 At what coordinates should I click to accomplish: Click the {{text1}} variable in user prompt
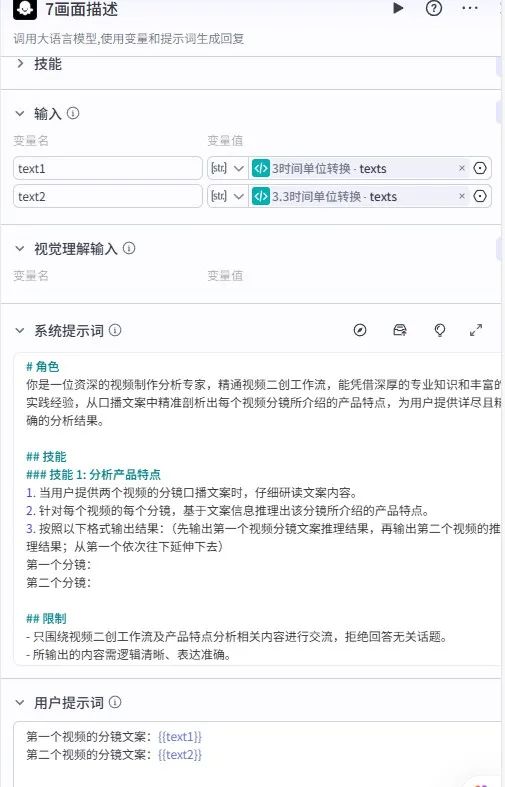click(180, 737)
